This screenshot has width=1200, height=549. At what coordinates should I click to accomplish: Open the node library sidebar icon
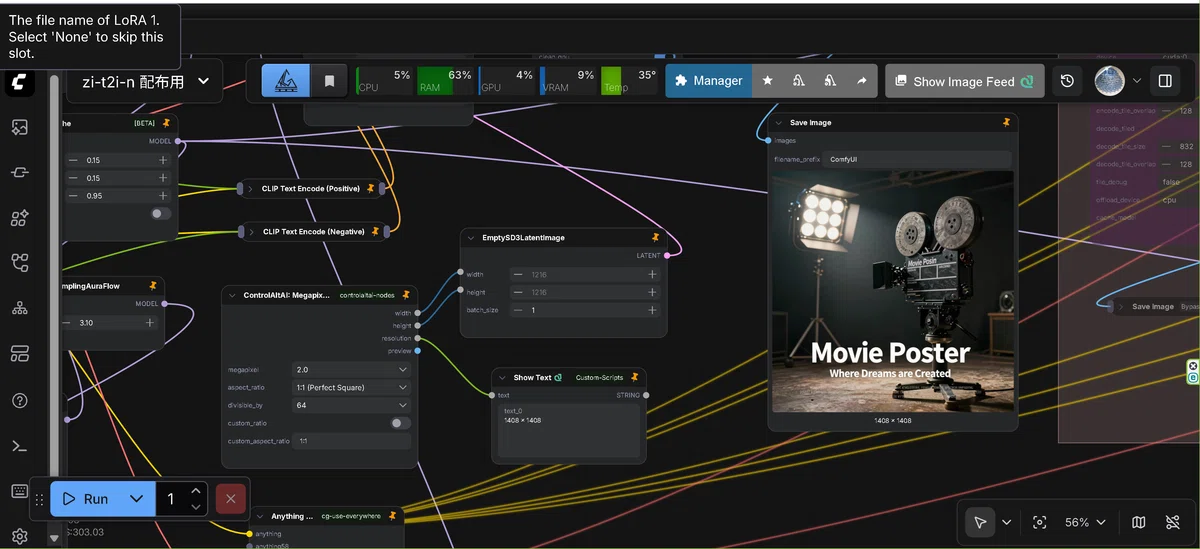[x=19, y=172]
